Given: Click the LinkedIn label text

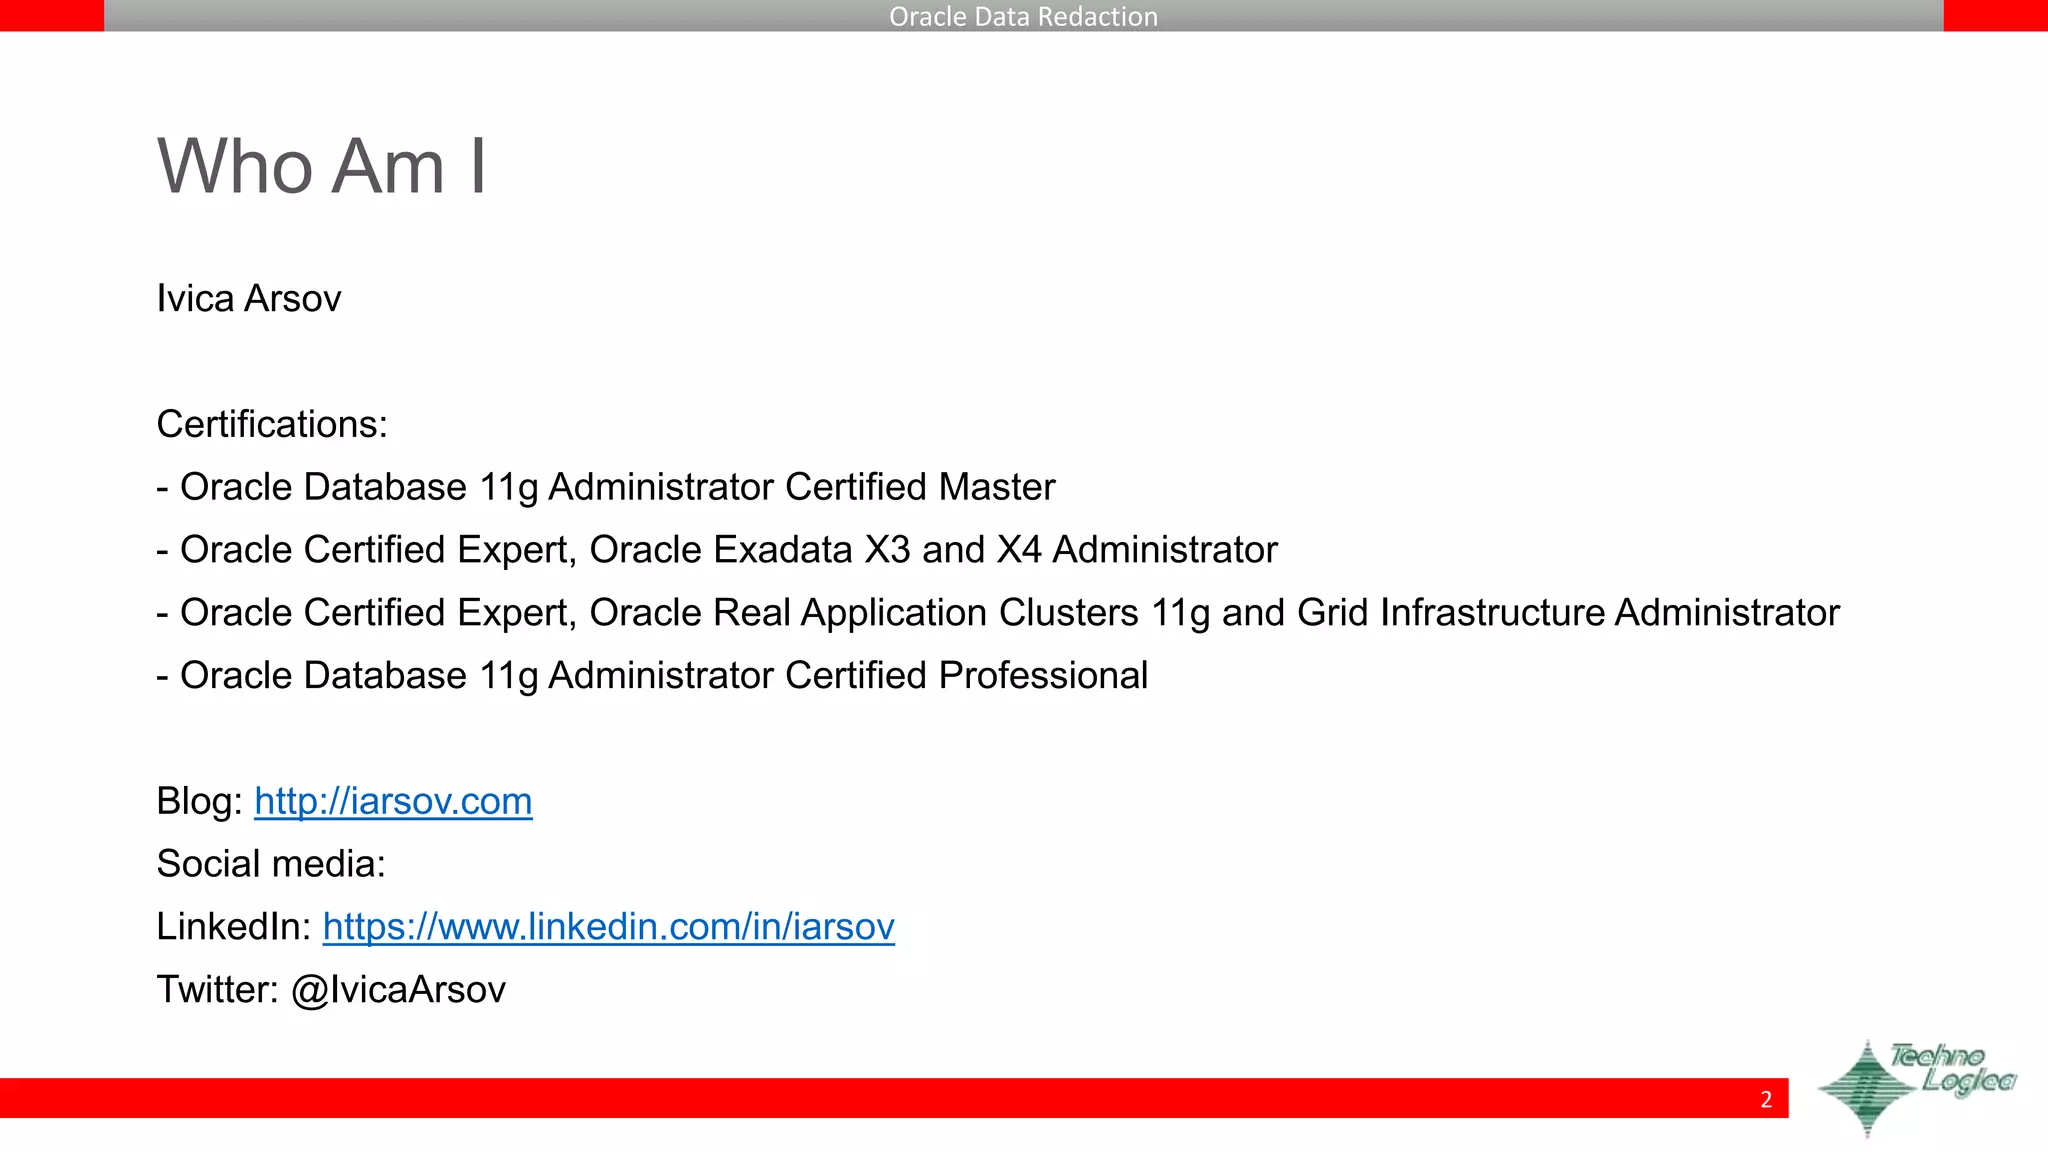Looking at the screenshot, I should [234, 927].
